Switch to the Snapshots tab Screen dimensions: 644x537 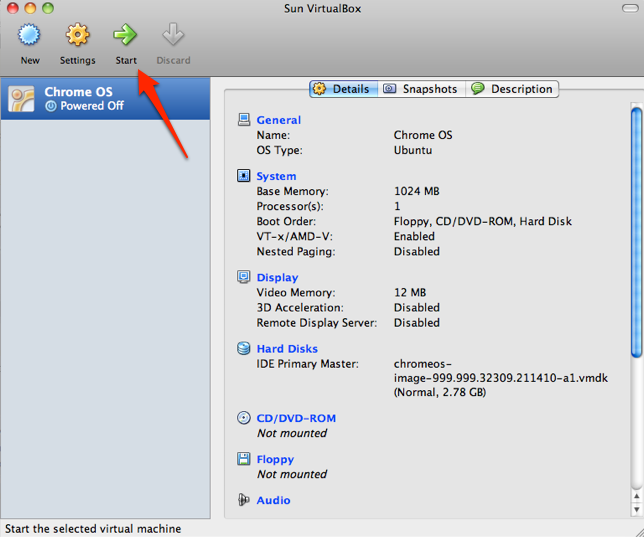(421, 89)
